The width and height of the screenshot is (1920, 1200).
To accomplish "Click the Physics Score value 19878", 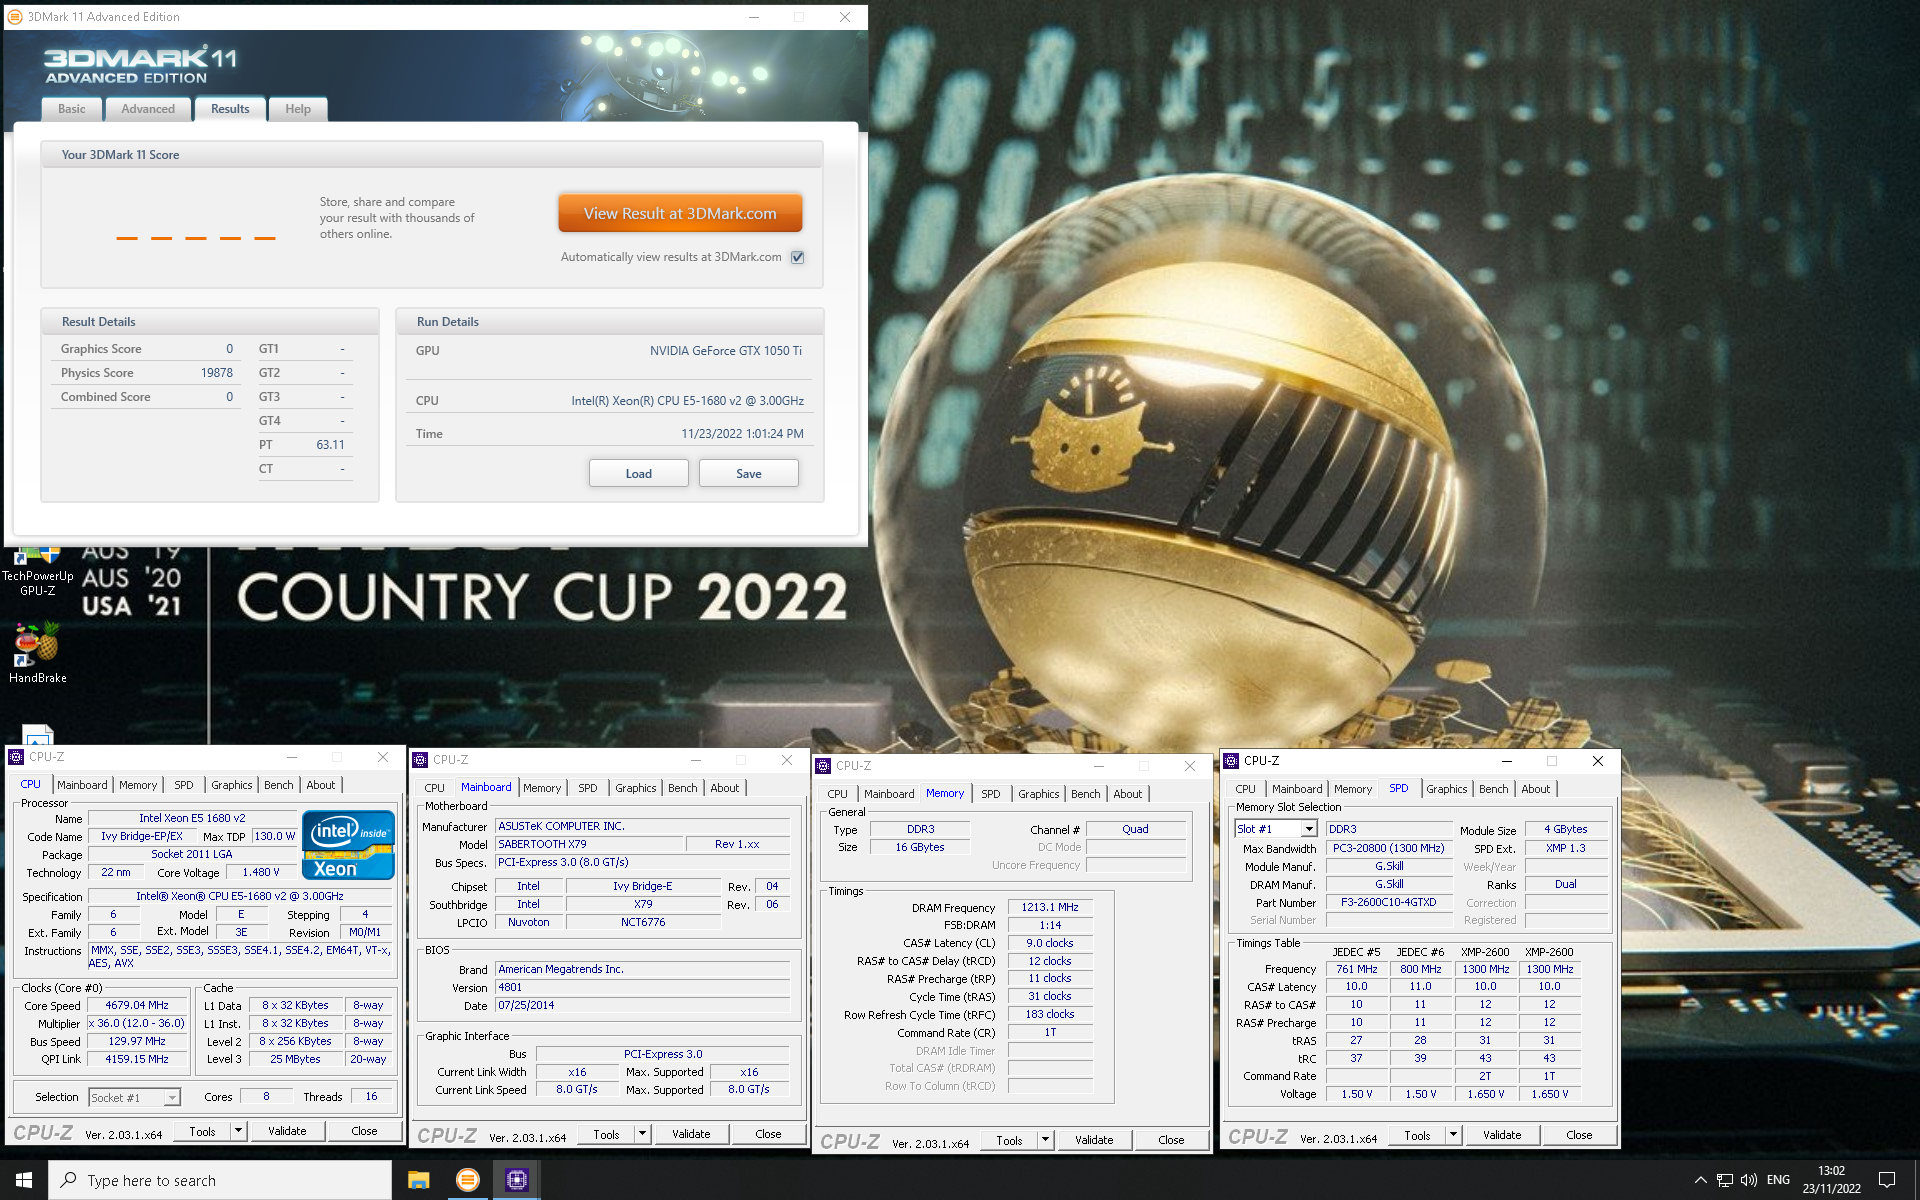I will click(217, 373).
